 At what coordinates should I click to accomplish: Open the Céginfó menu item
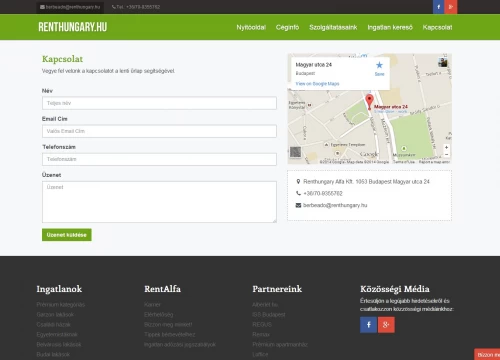point(287,27)
